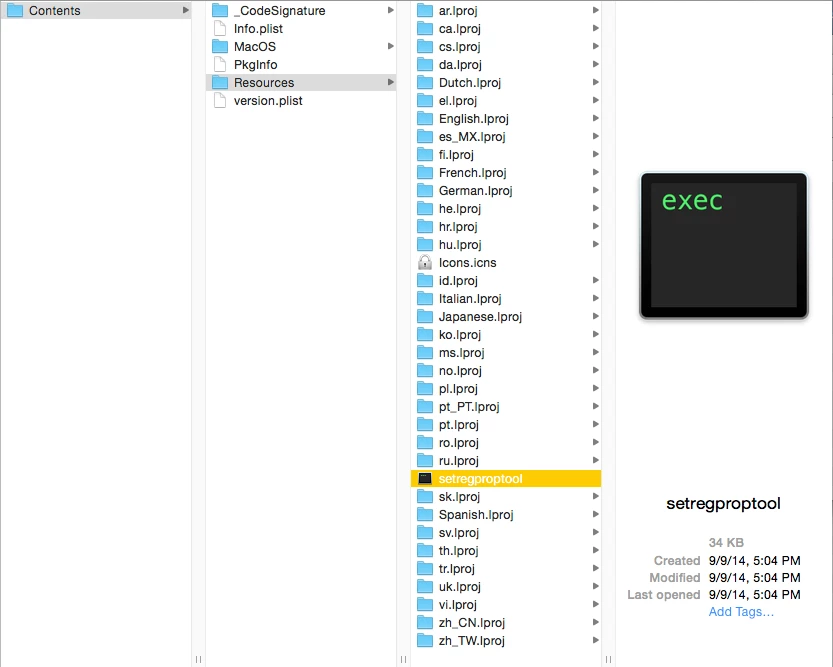Screen dimensions: 833x667
Task: Select the ro.lproj row
Action: click(x=506, y=443)
